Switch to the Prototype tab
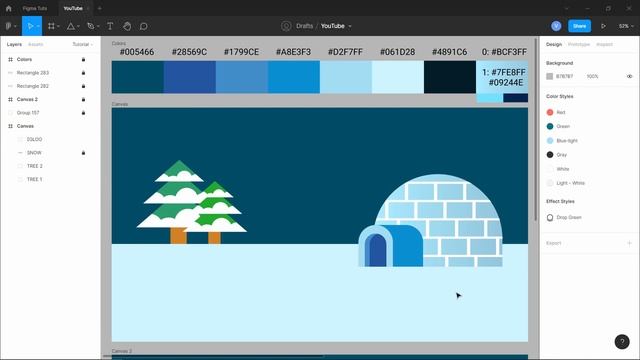 (x=579, y=44)
